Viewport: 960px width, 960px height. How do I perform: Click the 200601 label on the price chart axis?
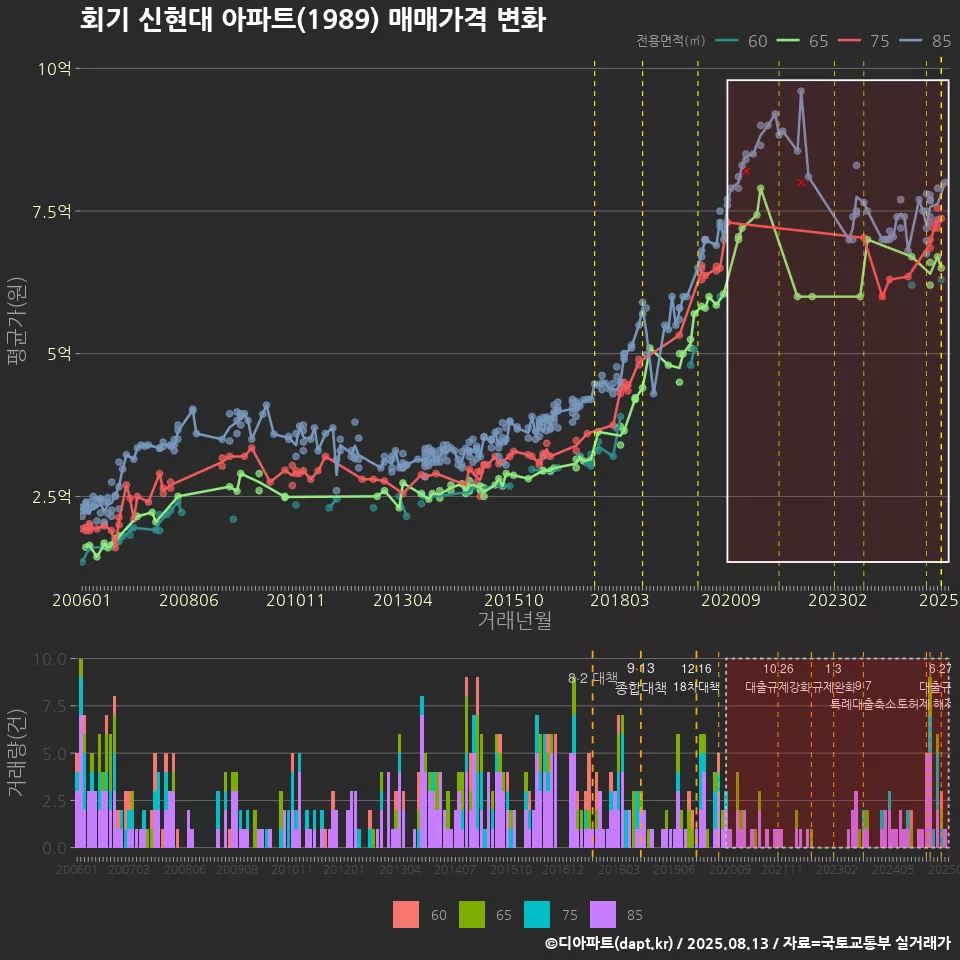[81, 600]
